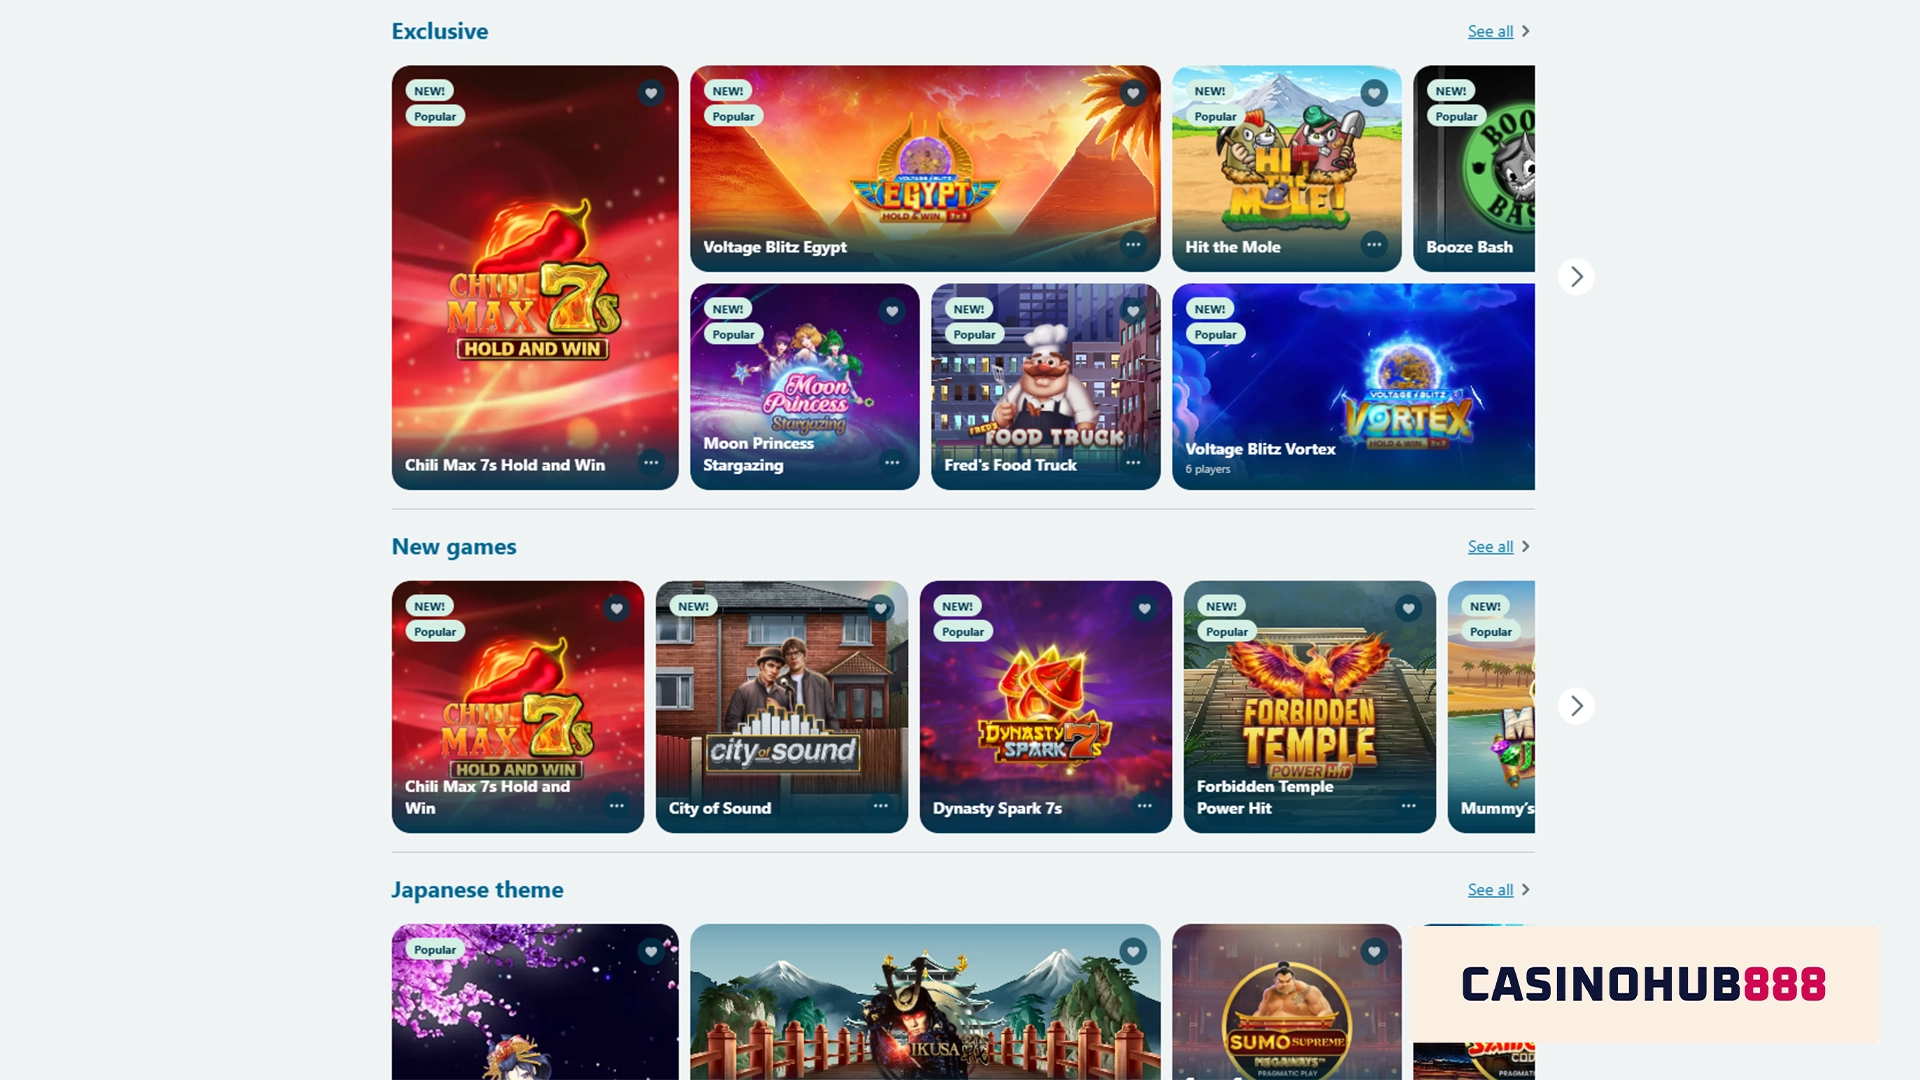Click the three-dot menu on Forbidden Temple Power Hit
Screen dimensions: 1920x1080
tap(1408, 806)
